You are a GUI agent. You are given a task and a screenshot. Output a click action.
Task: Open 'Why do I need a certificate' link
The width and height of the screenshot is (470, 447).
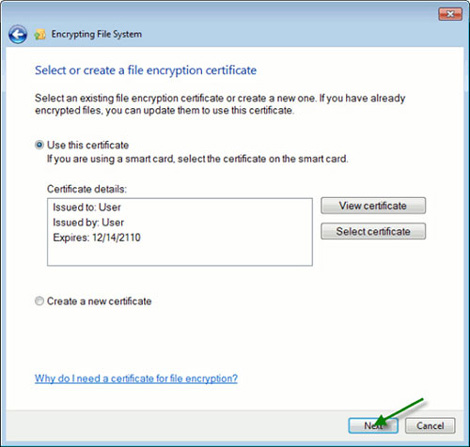point(136,378)
